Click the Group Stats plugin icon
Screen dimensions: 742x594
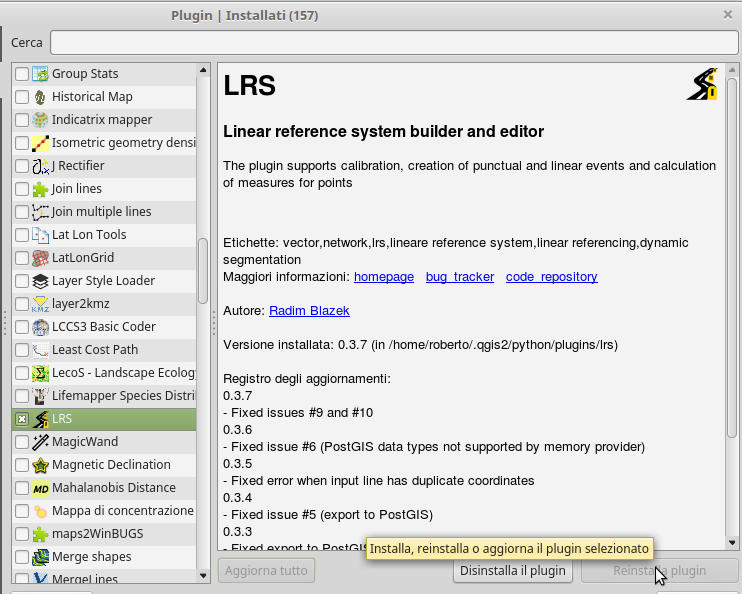(x=40, y=74)
